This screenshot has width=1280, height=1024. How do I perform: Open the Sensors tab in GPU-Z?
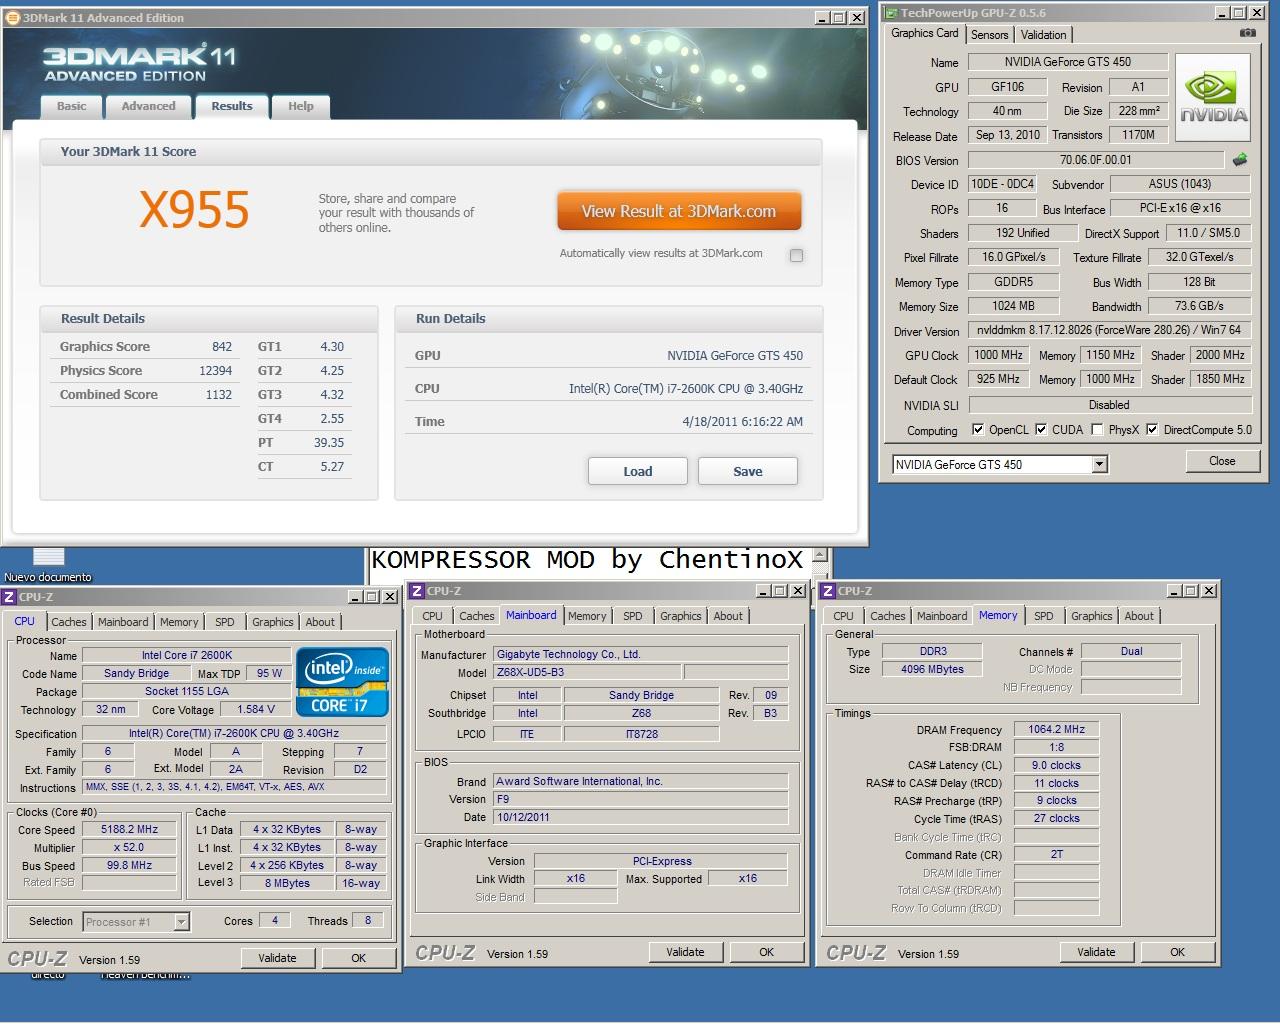click(x=989, y=35)
